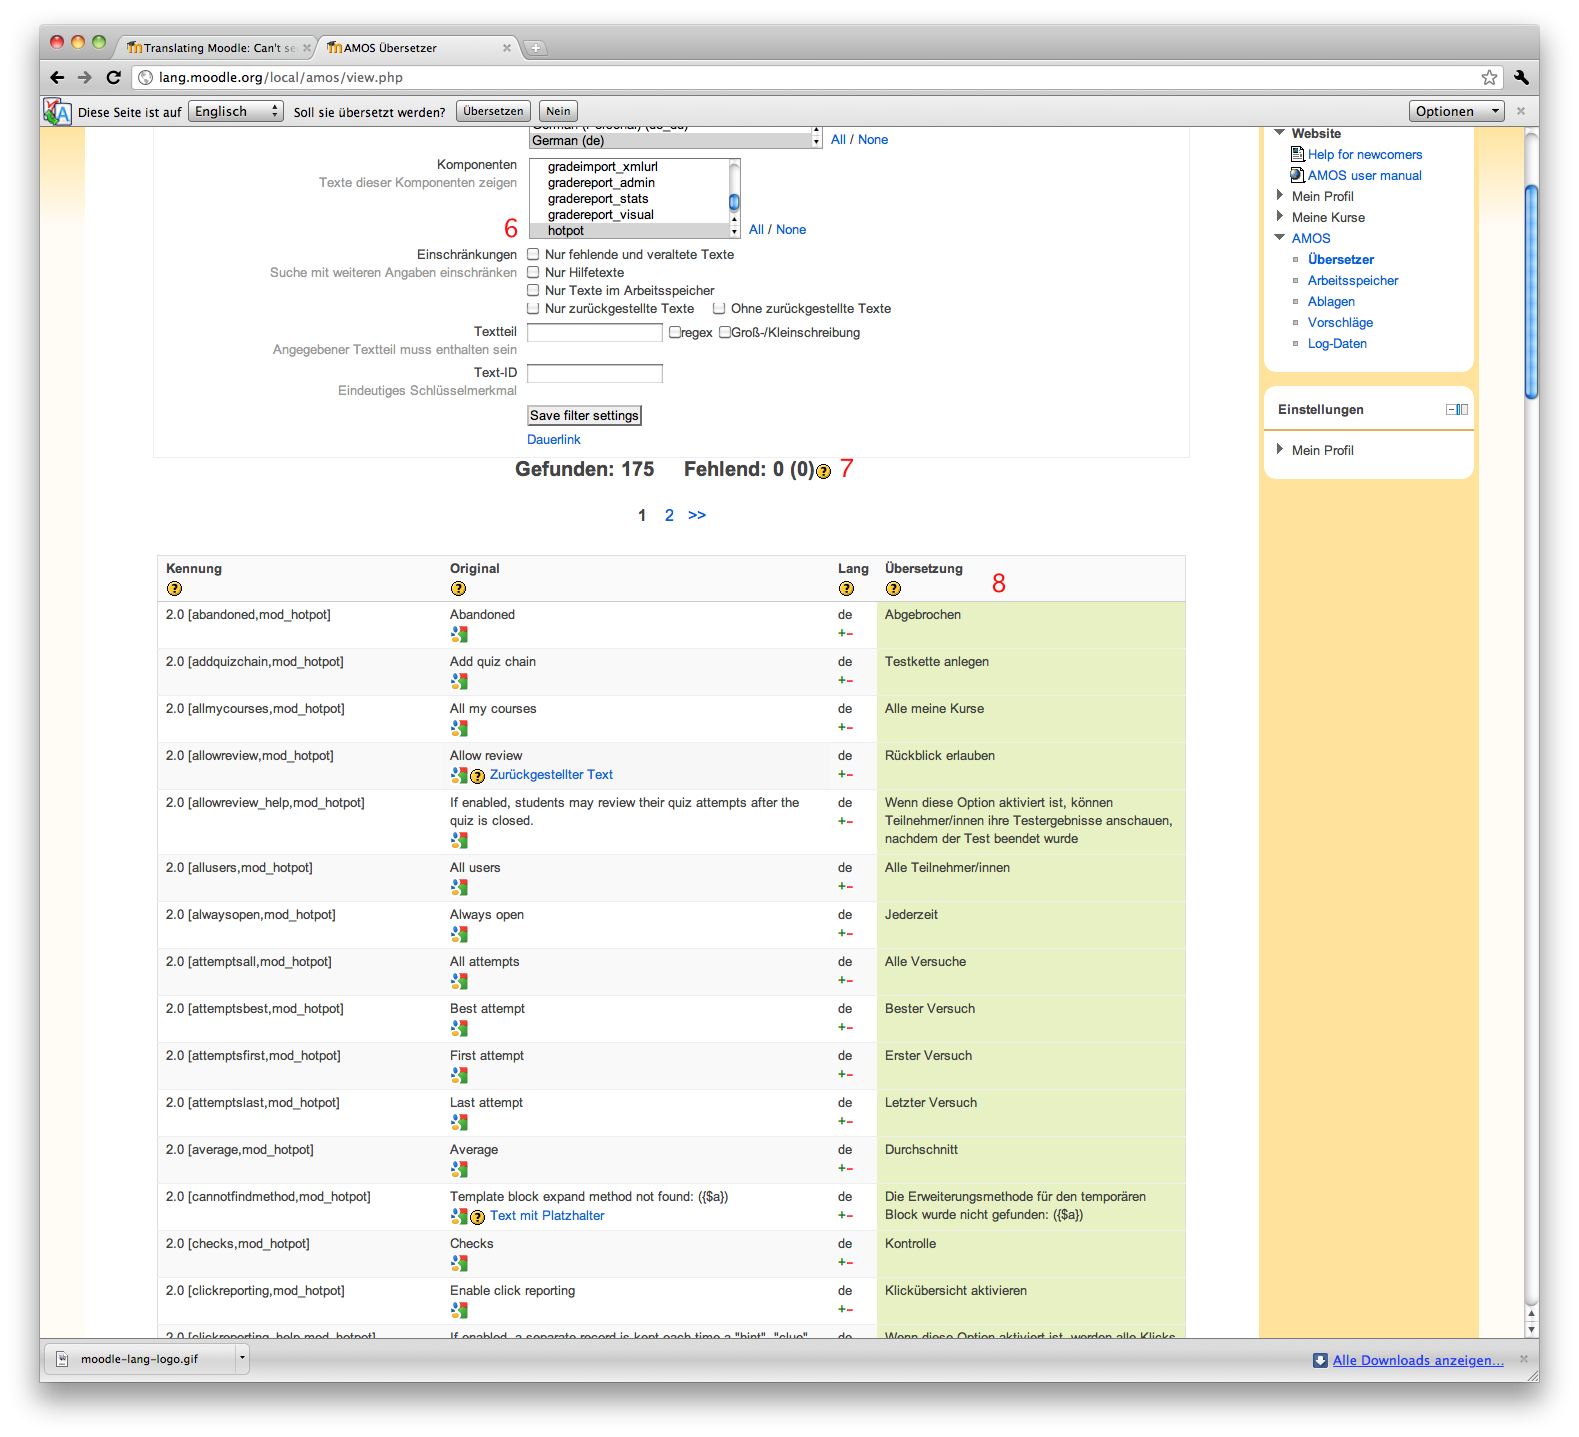
Task: Reload the page with the refresh icon
Action: tap(113, 77)
